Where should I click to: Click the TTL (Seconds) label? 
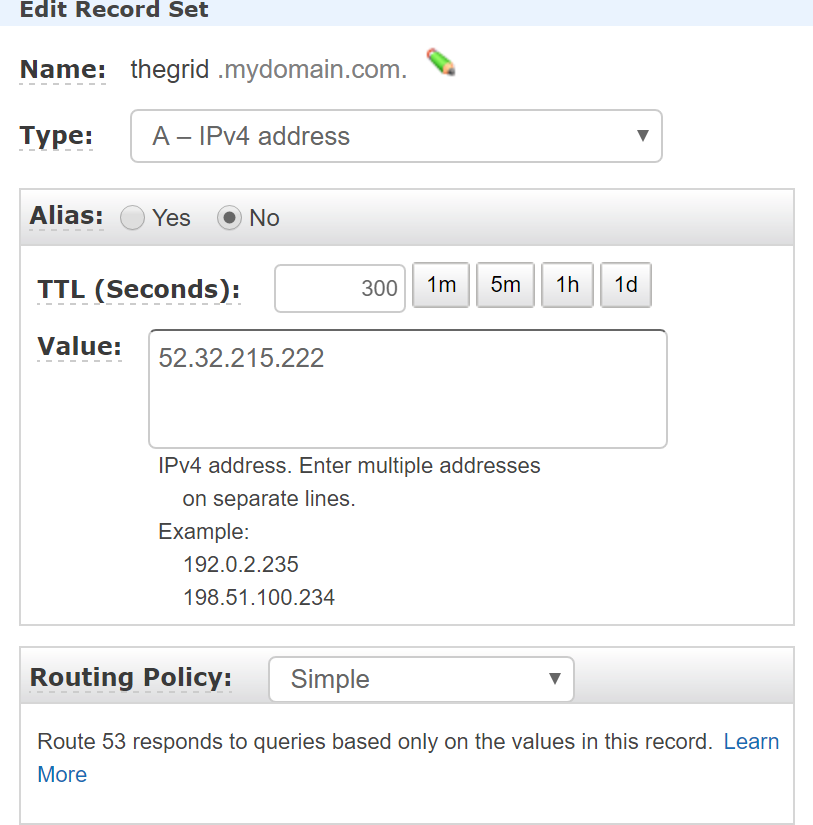(139, 289)
